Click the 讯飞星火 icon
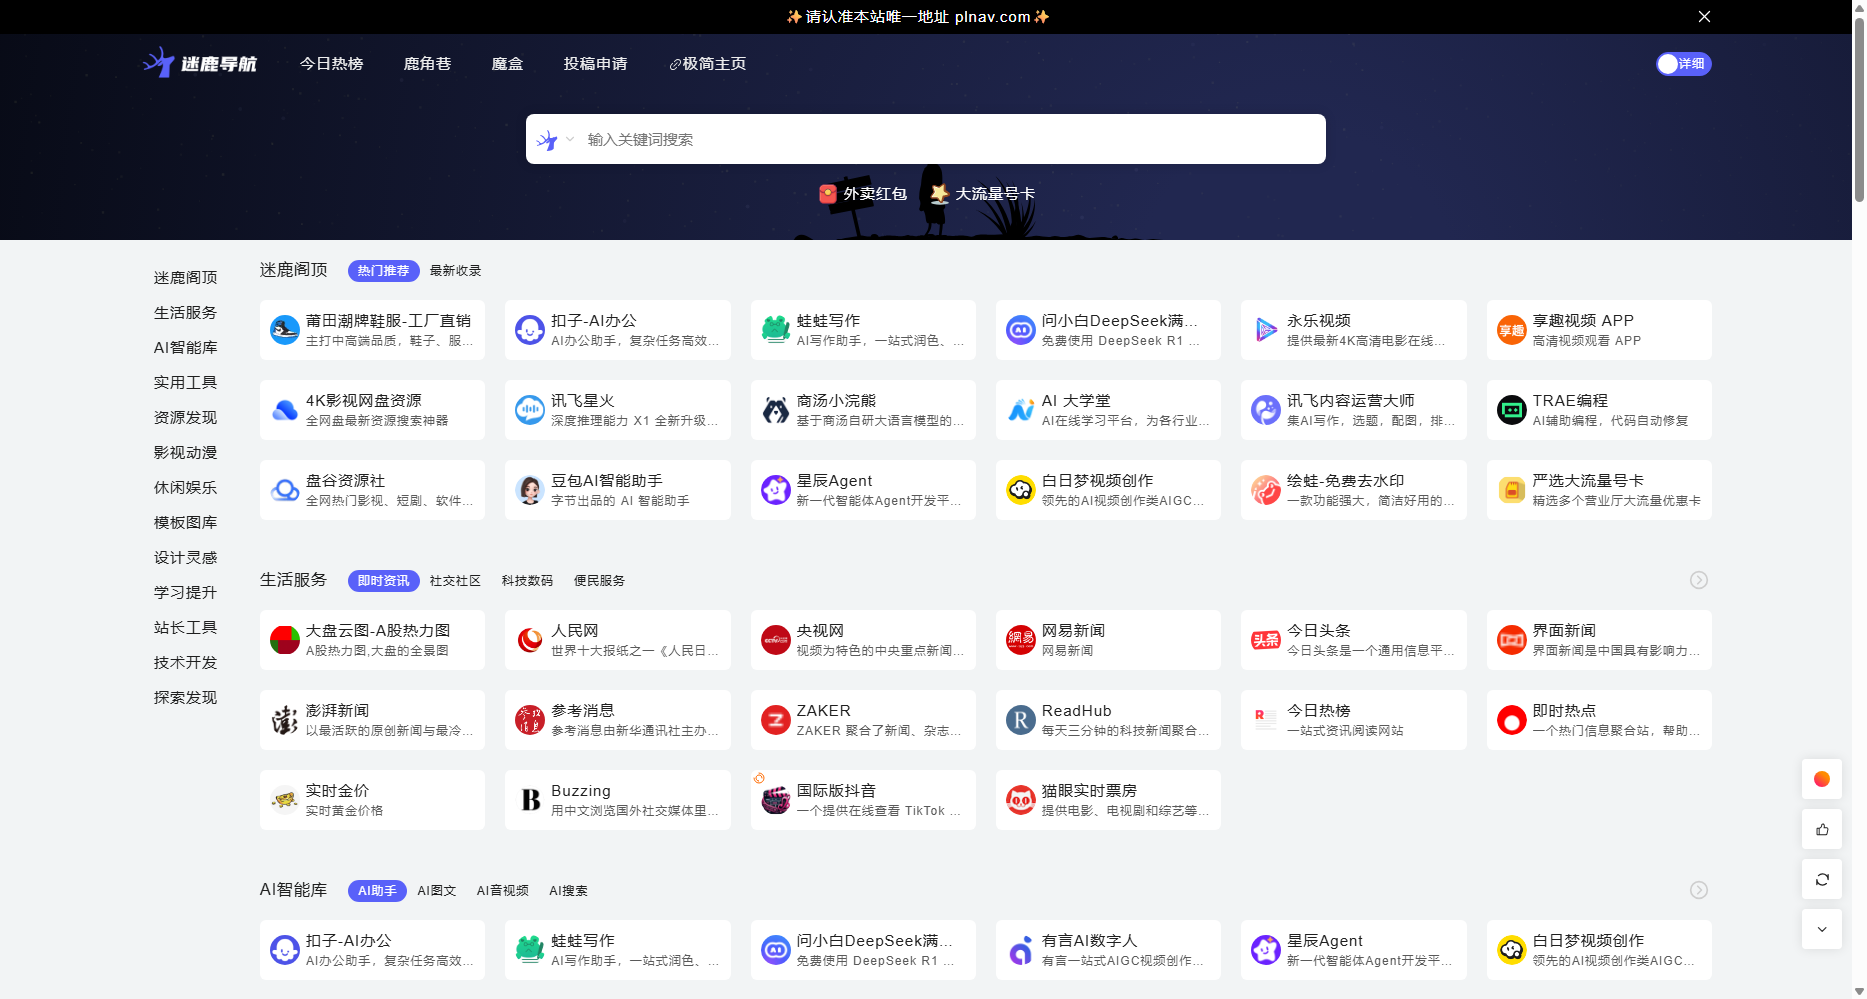This screenshot has height=999, width=1867. (x=530, y=410)
